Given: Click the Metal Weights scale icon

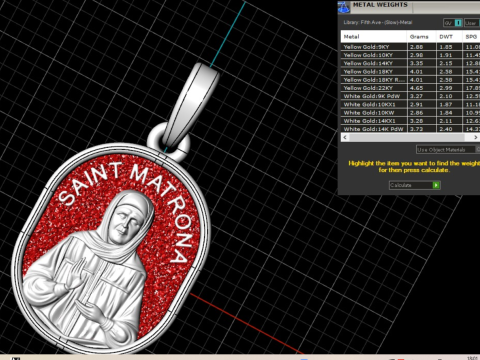Looking at the screenshot, I should point(344,7).
